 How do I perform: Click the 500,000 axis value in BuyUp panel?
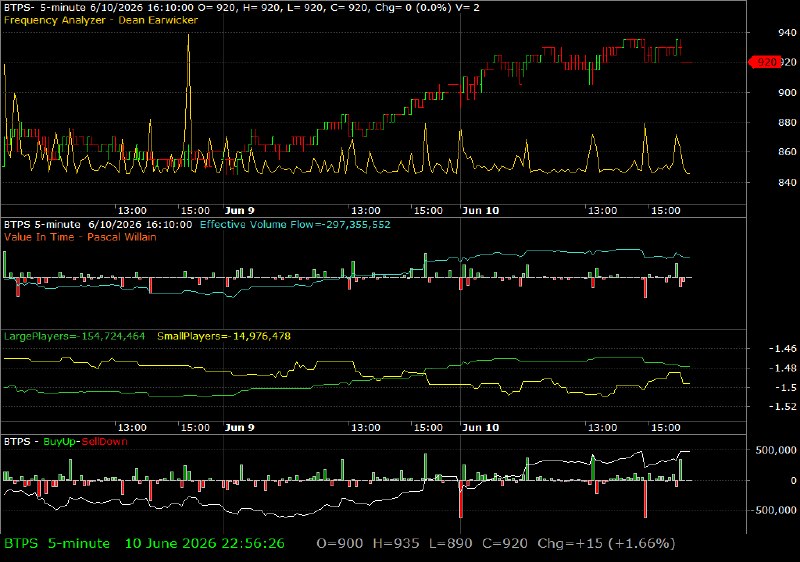click(x=776, y=450)
